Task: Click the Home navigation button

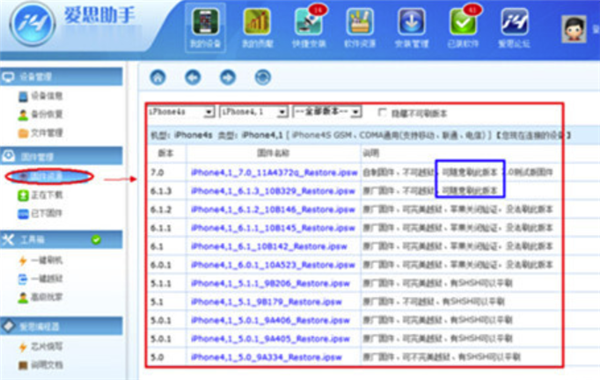Action: [x=158, y=77]
